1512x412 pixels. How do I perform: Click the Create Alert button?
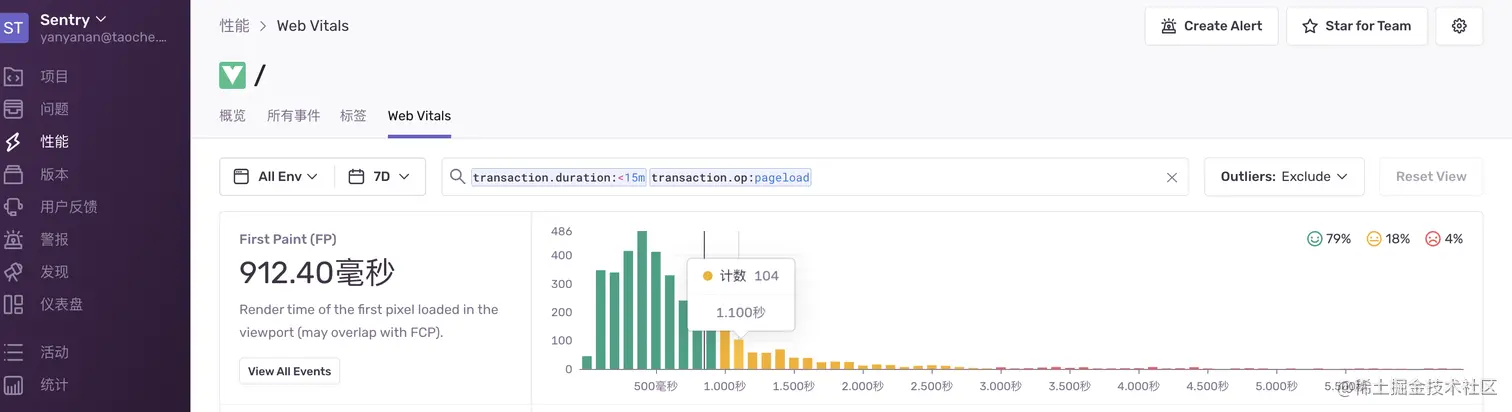tap(1211, 26)
